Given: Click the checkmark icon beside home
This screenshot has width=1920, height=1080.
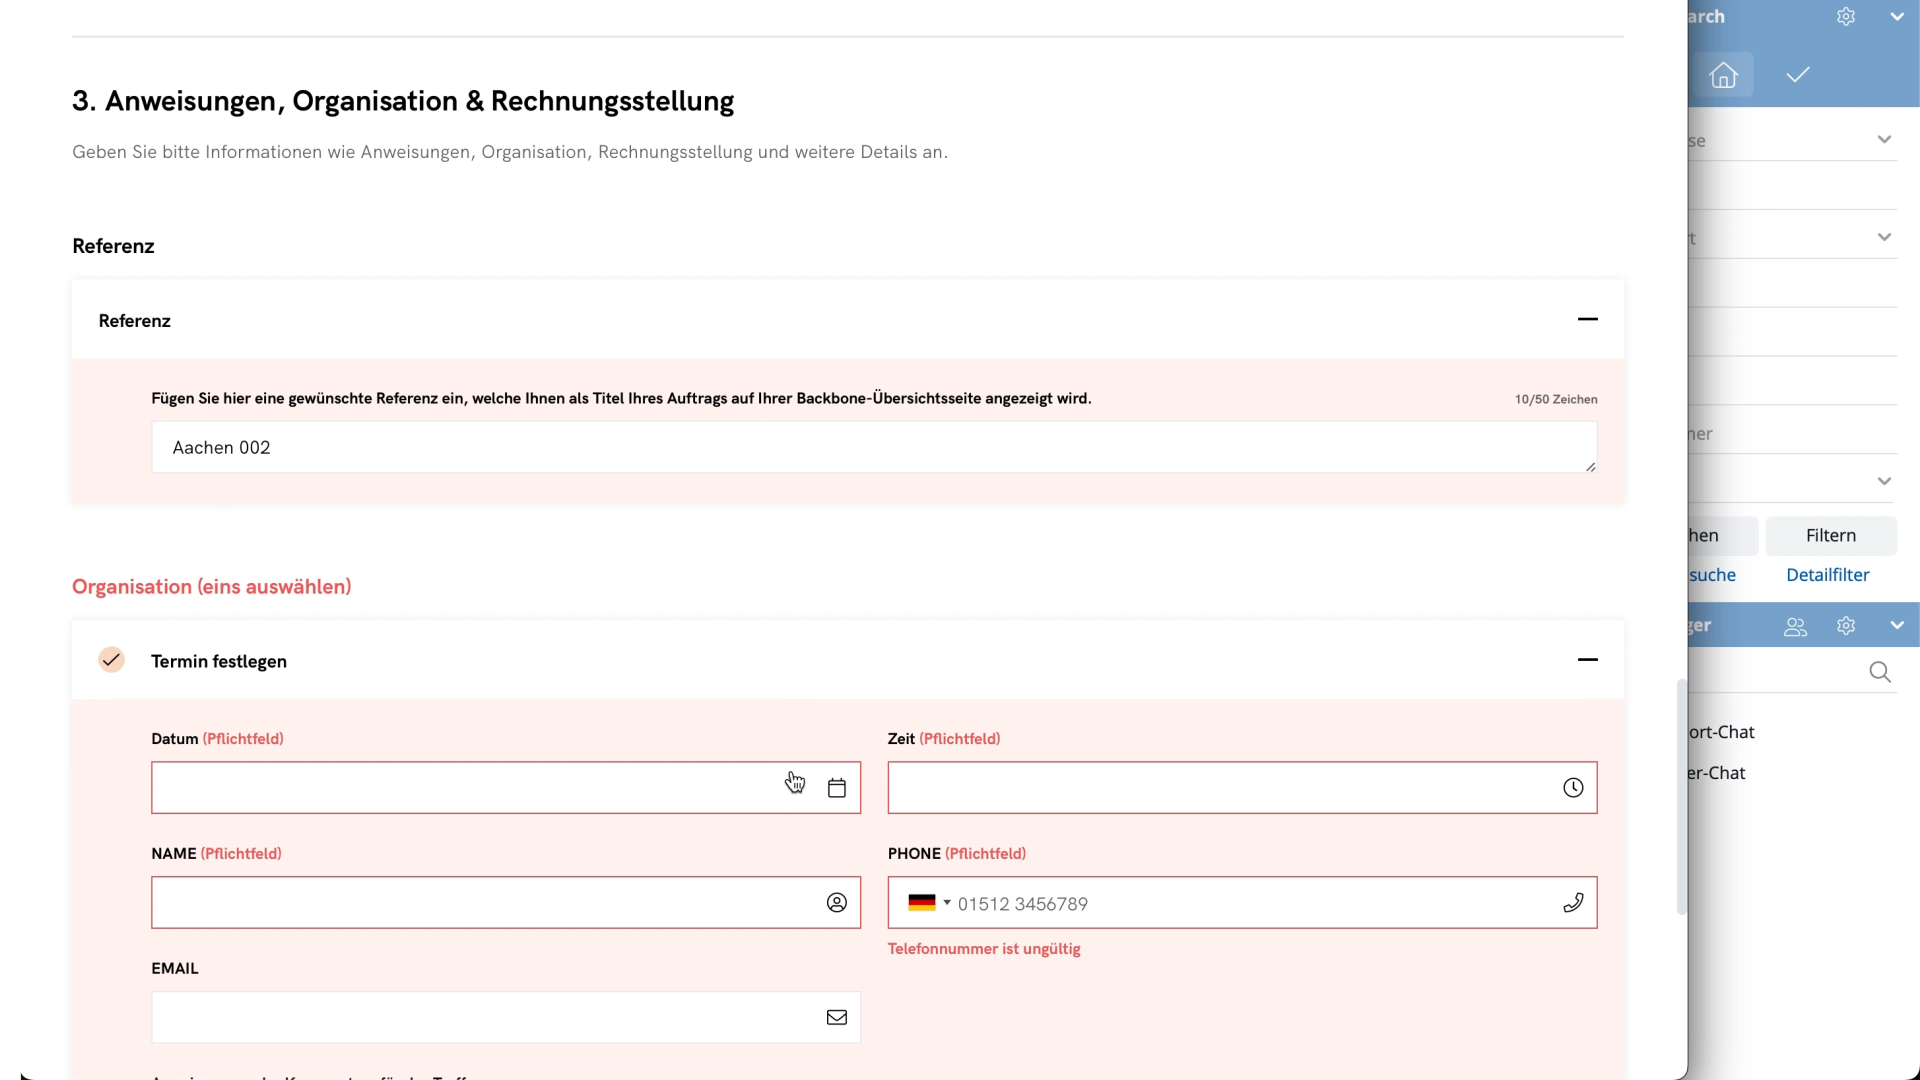Looking at the screenshot, I should pyautogui.click(x=1798, y=75).
